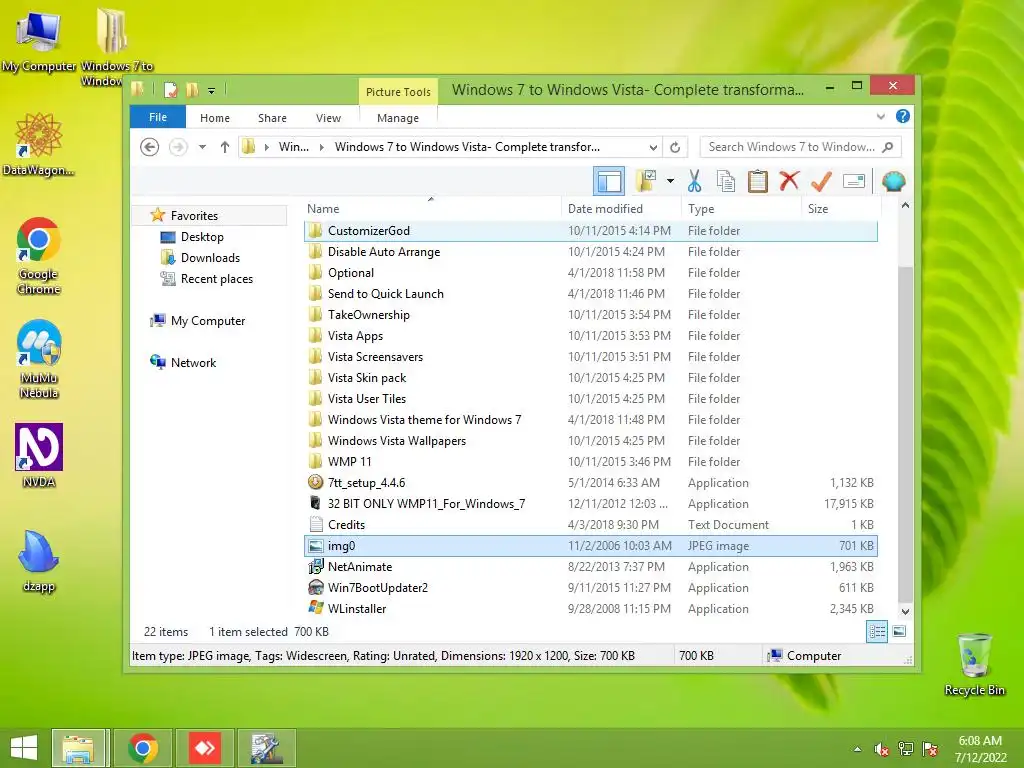Screen dimensions: 1024x768
Task: Click the scroll up arrow of file list
Action: click(905, 206)
